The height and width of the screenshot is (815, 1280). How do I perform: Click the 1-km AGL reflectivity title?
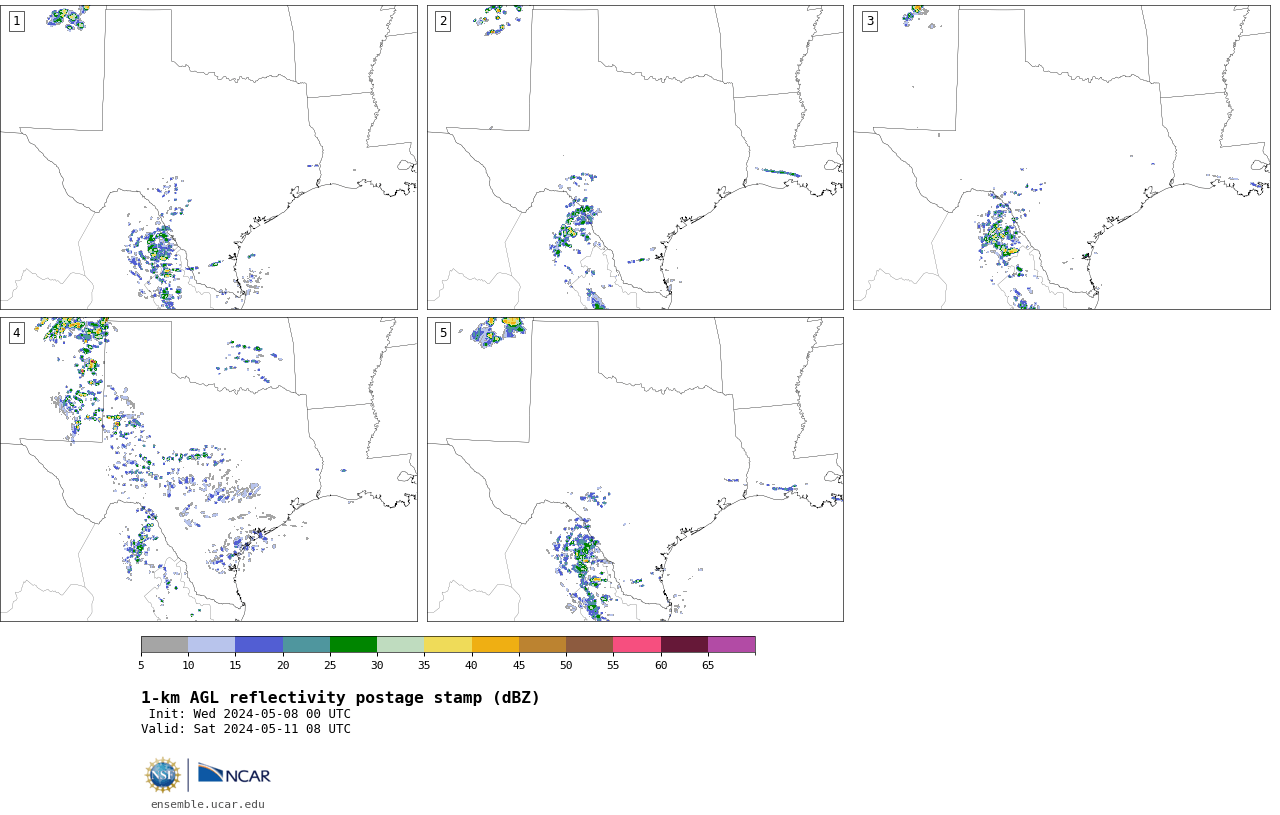[x=340, y=698]
